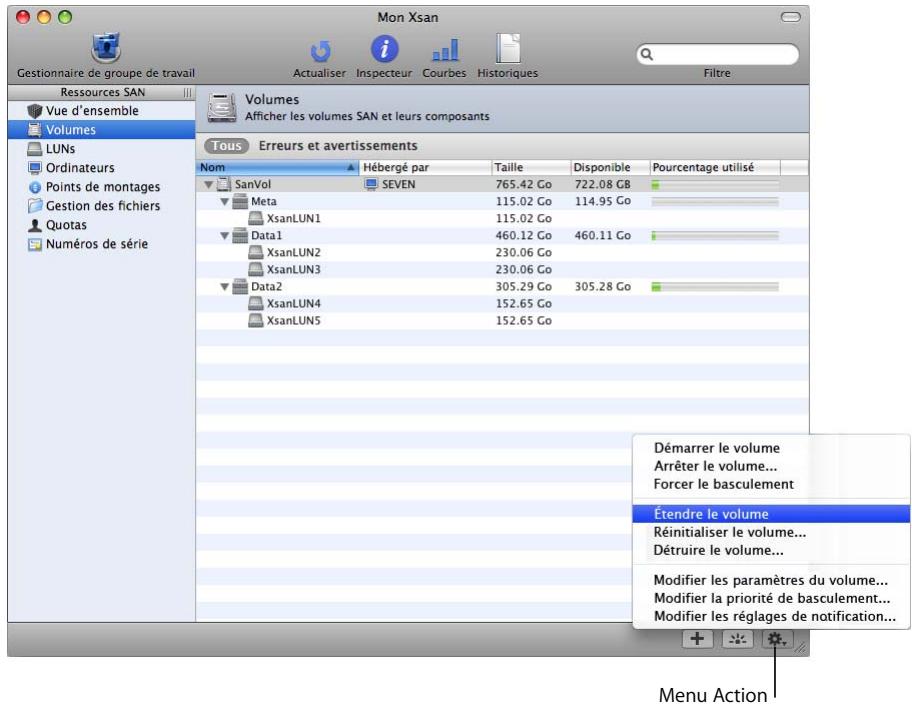Viewport: 912px width, 712px height.
Task: Choose Modifier les paramètres du volume
Action: tap(771, 580)
